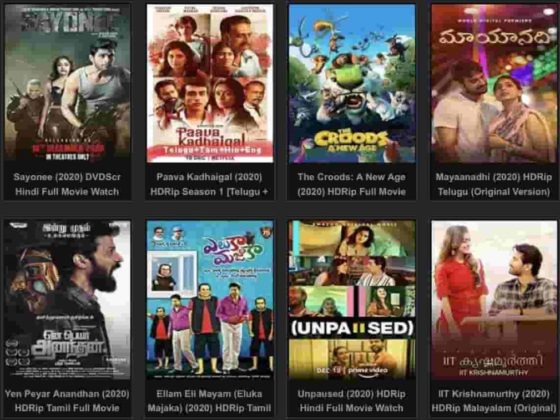
Task: Open the Paava Kadhaigal poster thumbnail
Action: (x=210, y=82)
